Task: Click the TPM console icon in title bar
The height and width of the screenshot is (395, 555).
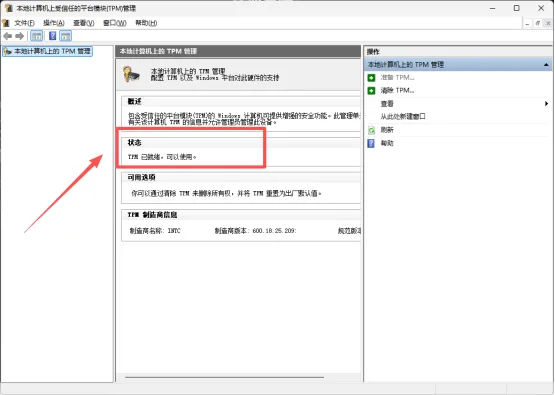Action: tap(8, 8)
